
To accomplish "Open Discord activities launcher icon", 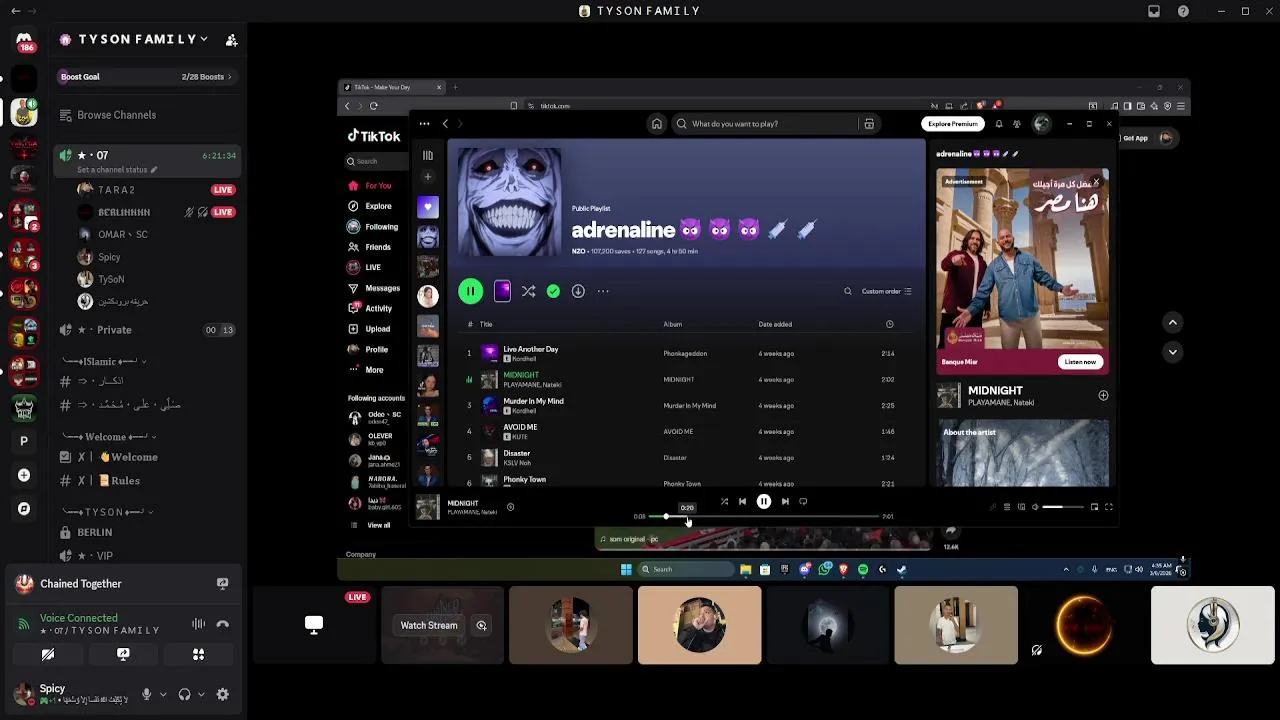I will click(x=198, y=654).
